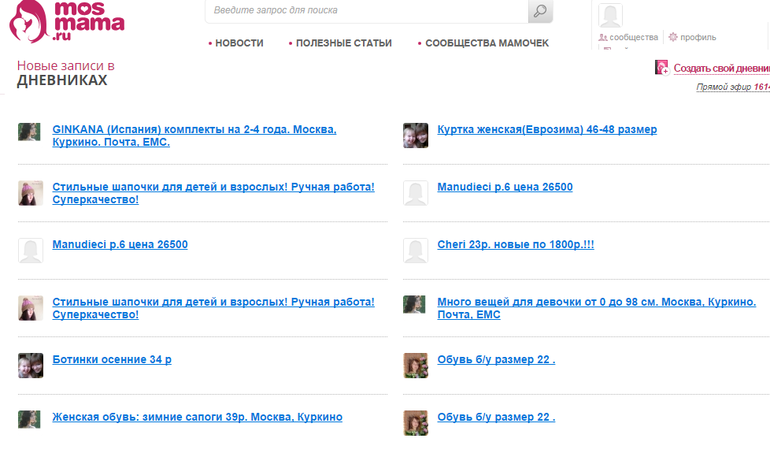Image resolution: width=770 pixels, height=468 pixels.
Task: Click avatar beside Ботинки осенние 34 р
Action: point(30,365)
